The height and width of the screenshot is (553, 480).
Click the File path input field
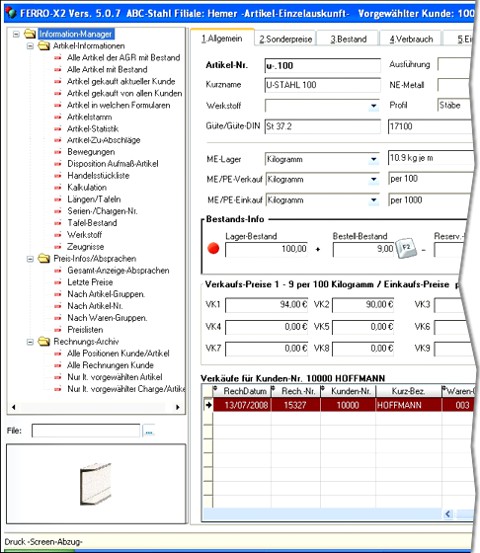(x=86, y=431)
